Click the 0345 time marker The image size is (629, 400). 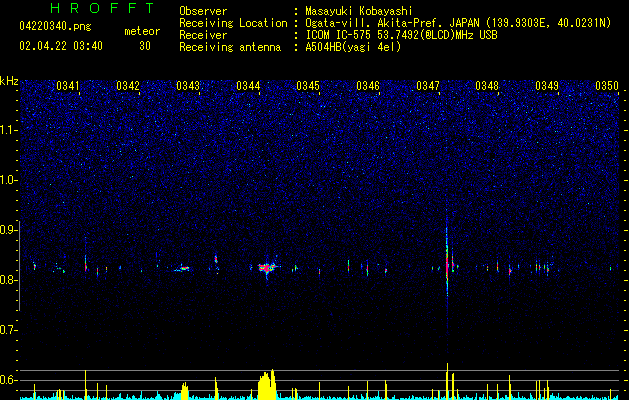click(308, 86)
